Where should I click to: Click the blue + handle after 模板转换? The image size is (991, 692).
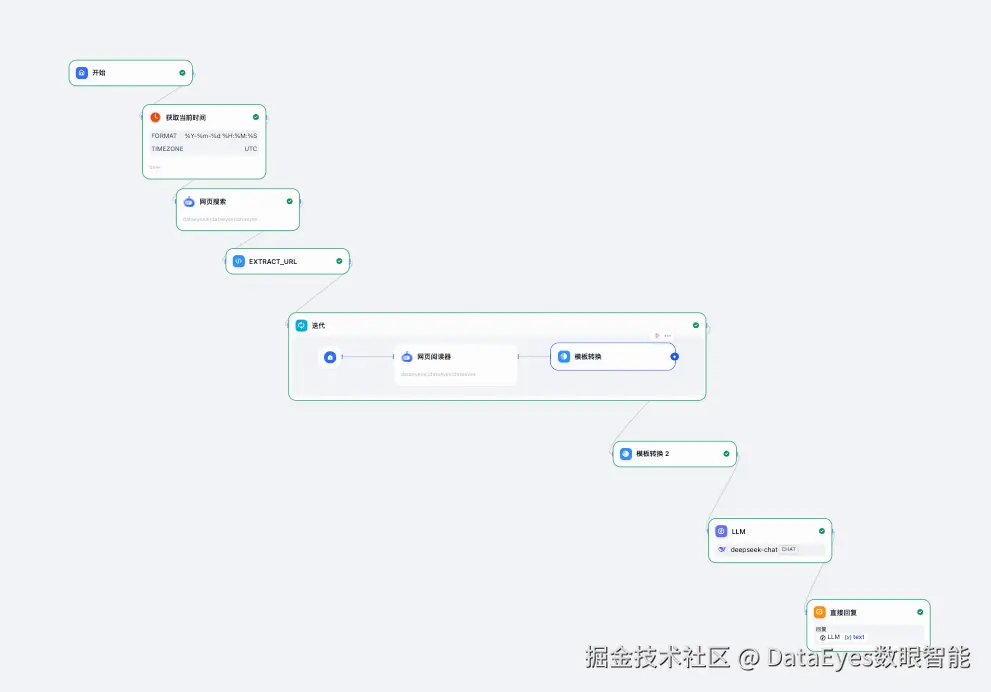coord(675,357)
